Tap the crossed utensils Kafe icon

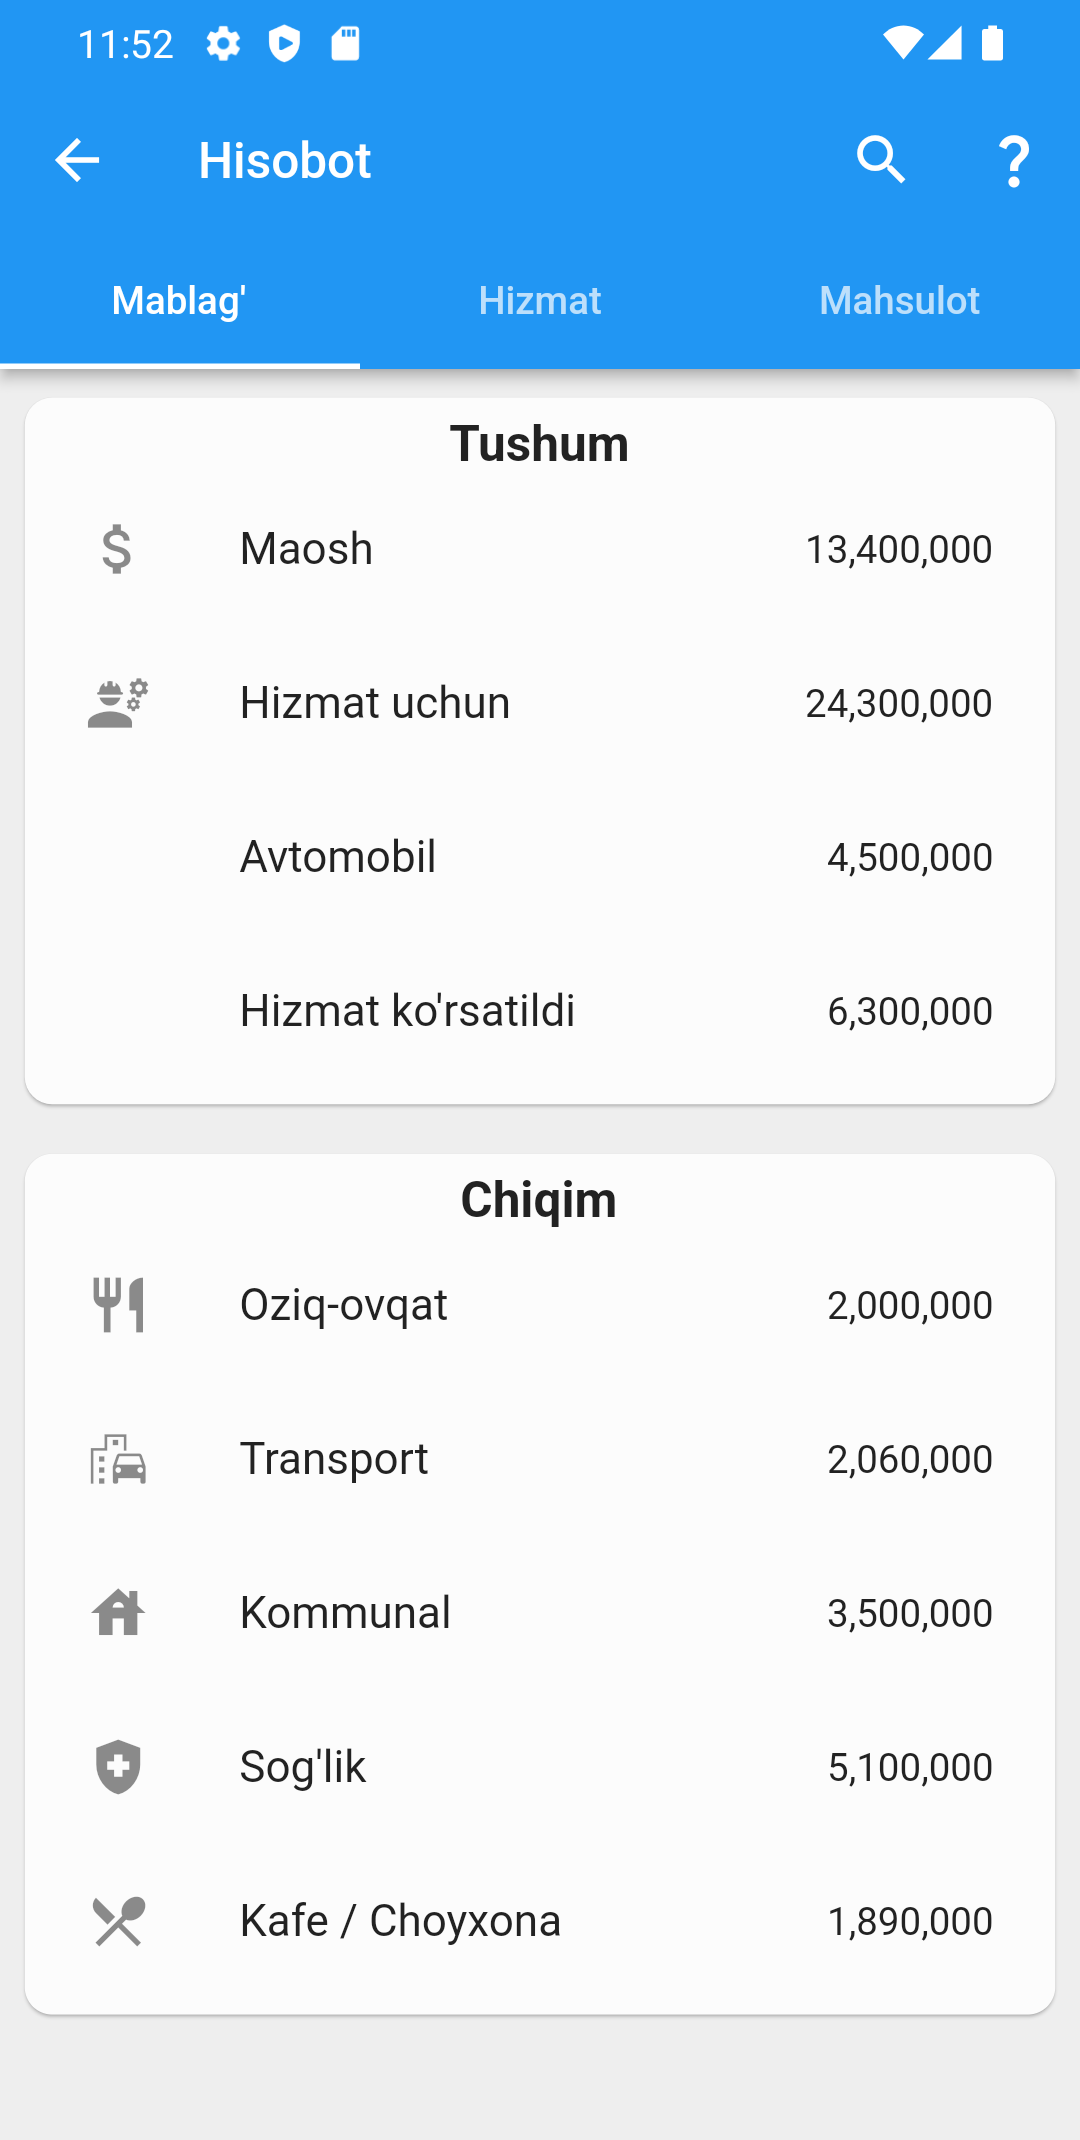[118, 1921]
